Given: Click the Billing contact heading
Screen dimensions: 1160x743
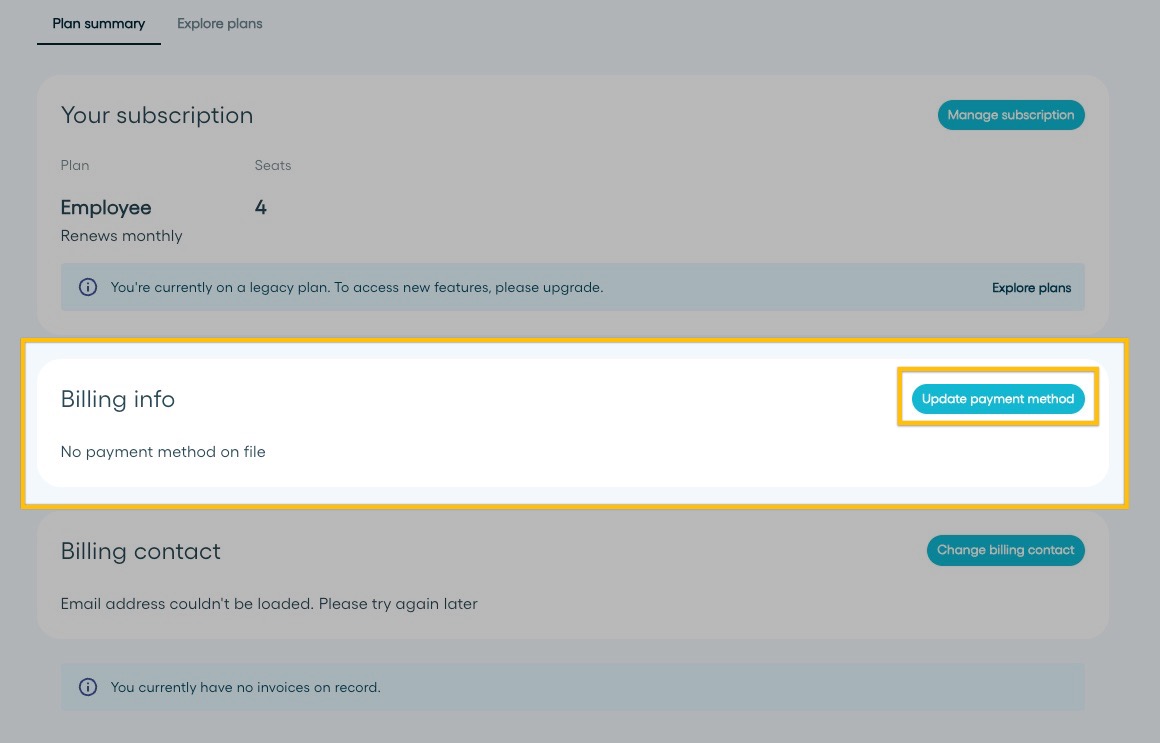Looking at the screenshot, I should tap(141, 551).
